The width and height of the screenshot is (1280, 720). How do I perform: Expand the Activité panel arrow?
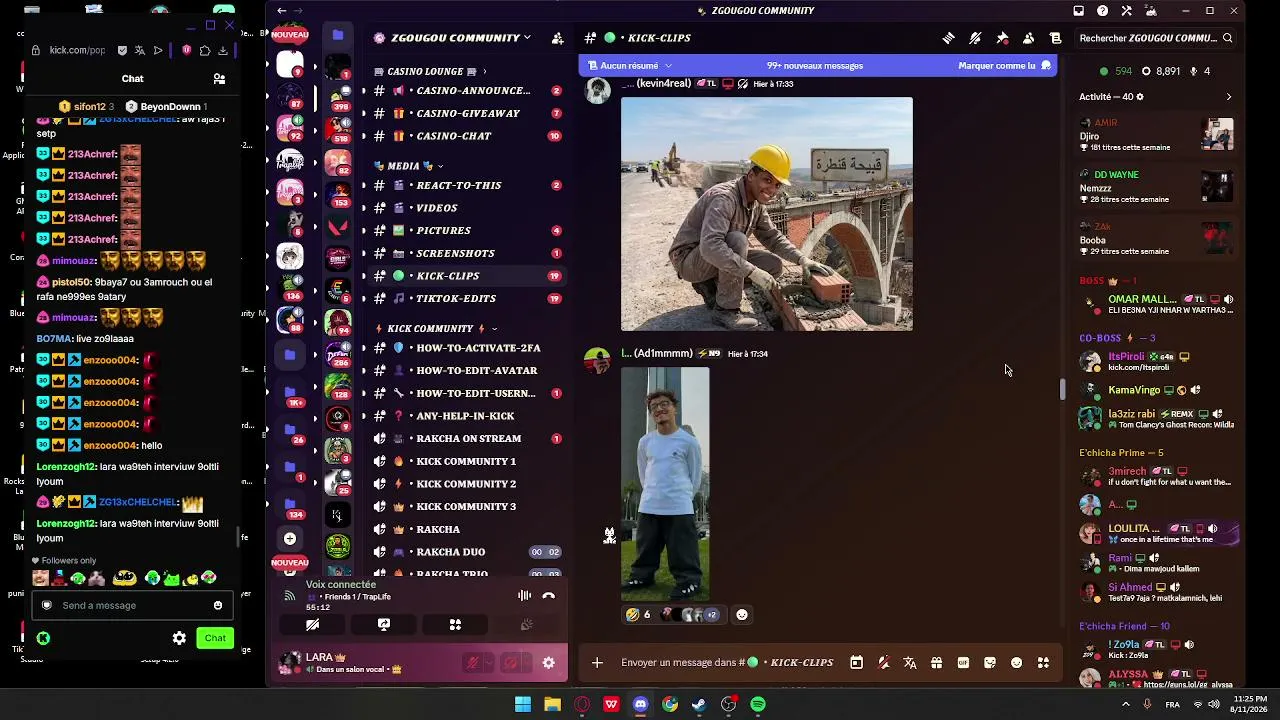[x=1229, y=97]
